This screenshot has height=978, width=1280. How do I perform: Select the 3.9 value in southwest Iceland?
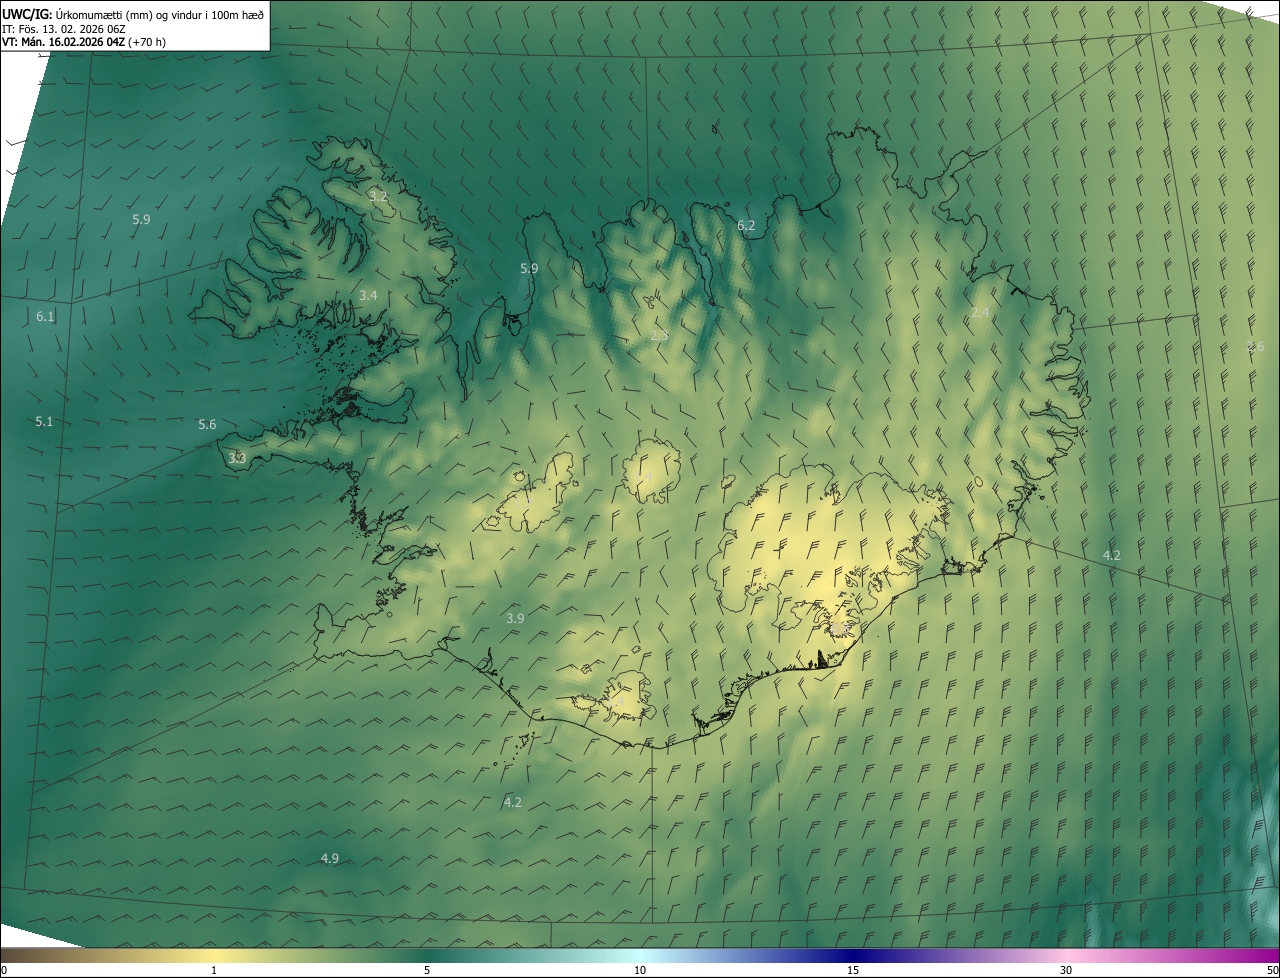[515, 618]
